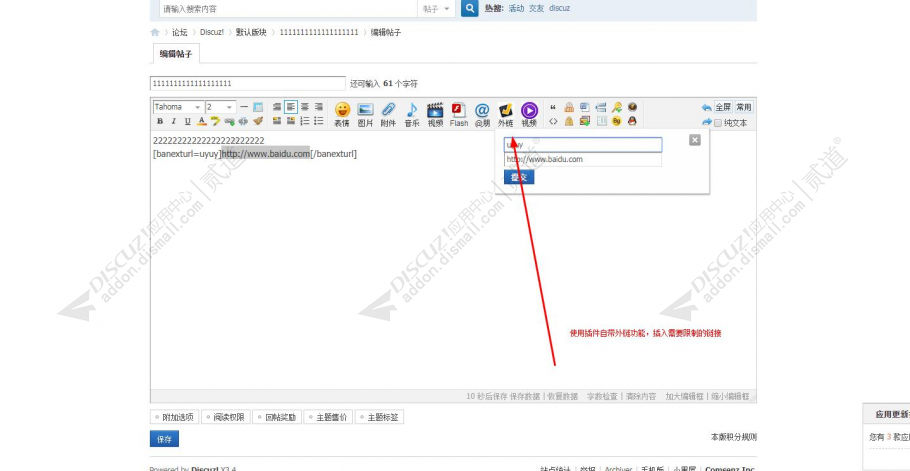Close the external link popup
Image resolution: width=910 pixels, height=471 pixels.
(x=695, y=140)
